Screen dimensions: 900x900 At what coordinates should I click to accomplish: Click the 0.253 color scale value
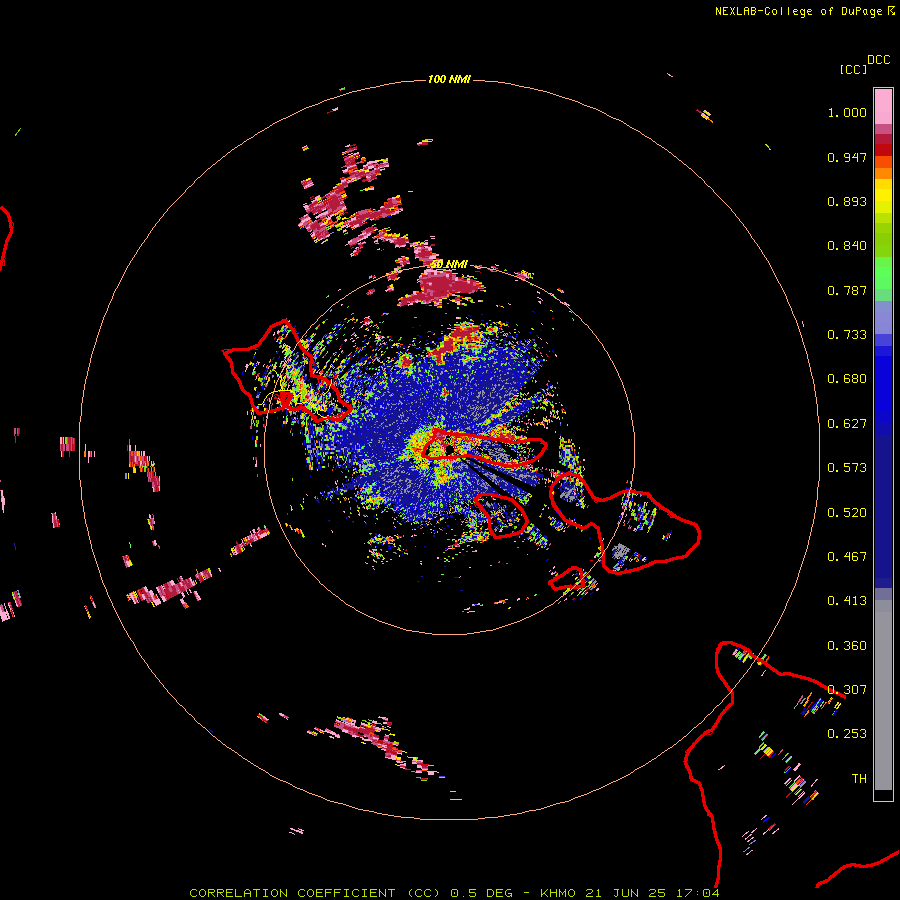point(847,734)
